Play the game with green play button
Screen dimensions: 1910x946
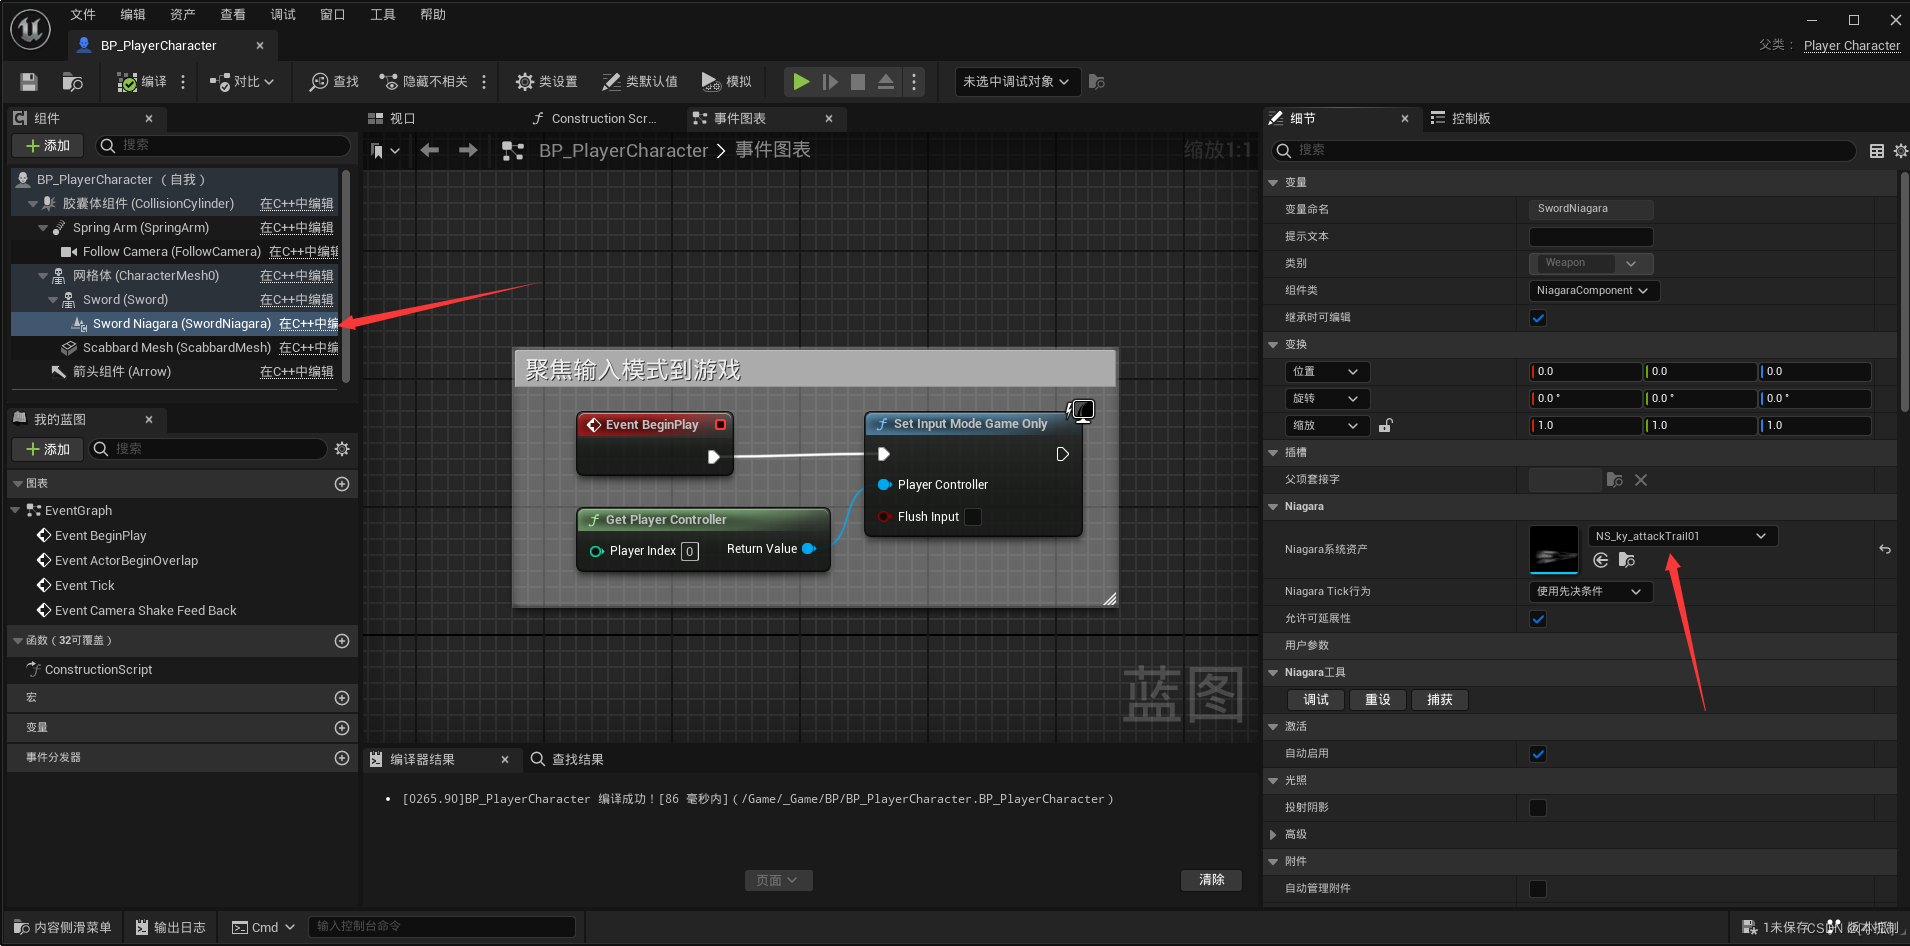pos(801,82)
